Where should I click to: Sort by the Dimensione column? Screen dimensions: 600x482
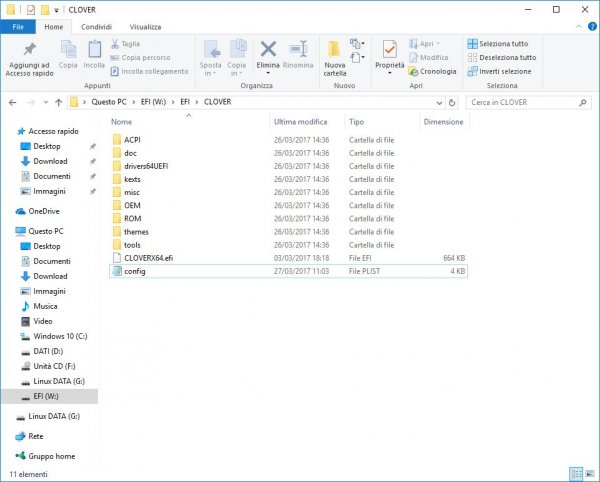coord(443,122)
